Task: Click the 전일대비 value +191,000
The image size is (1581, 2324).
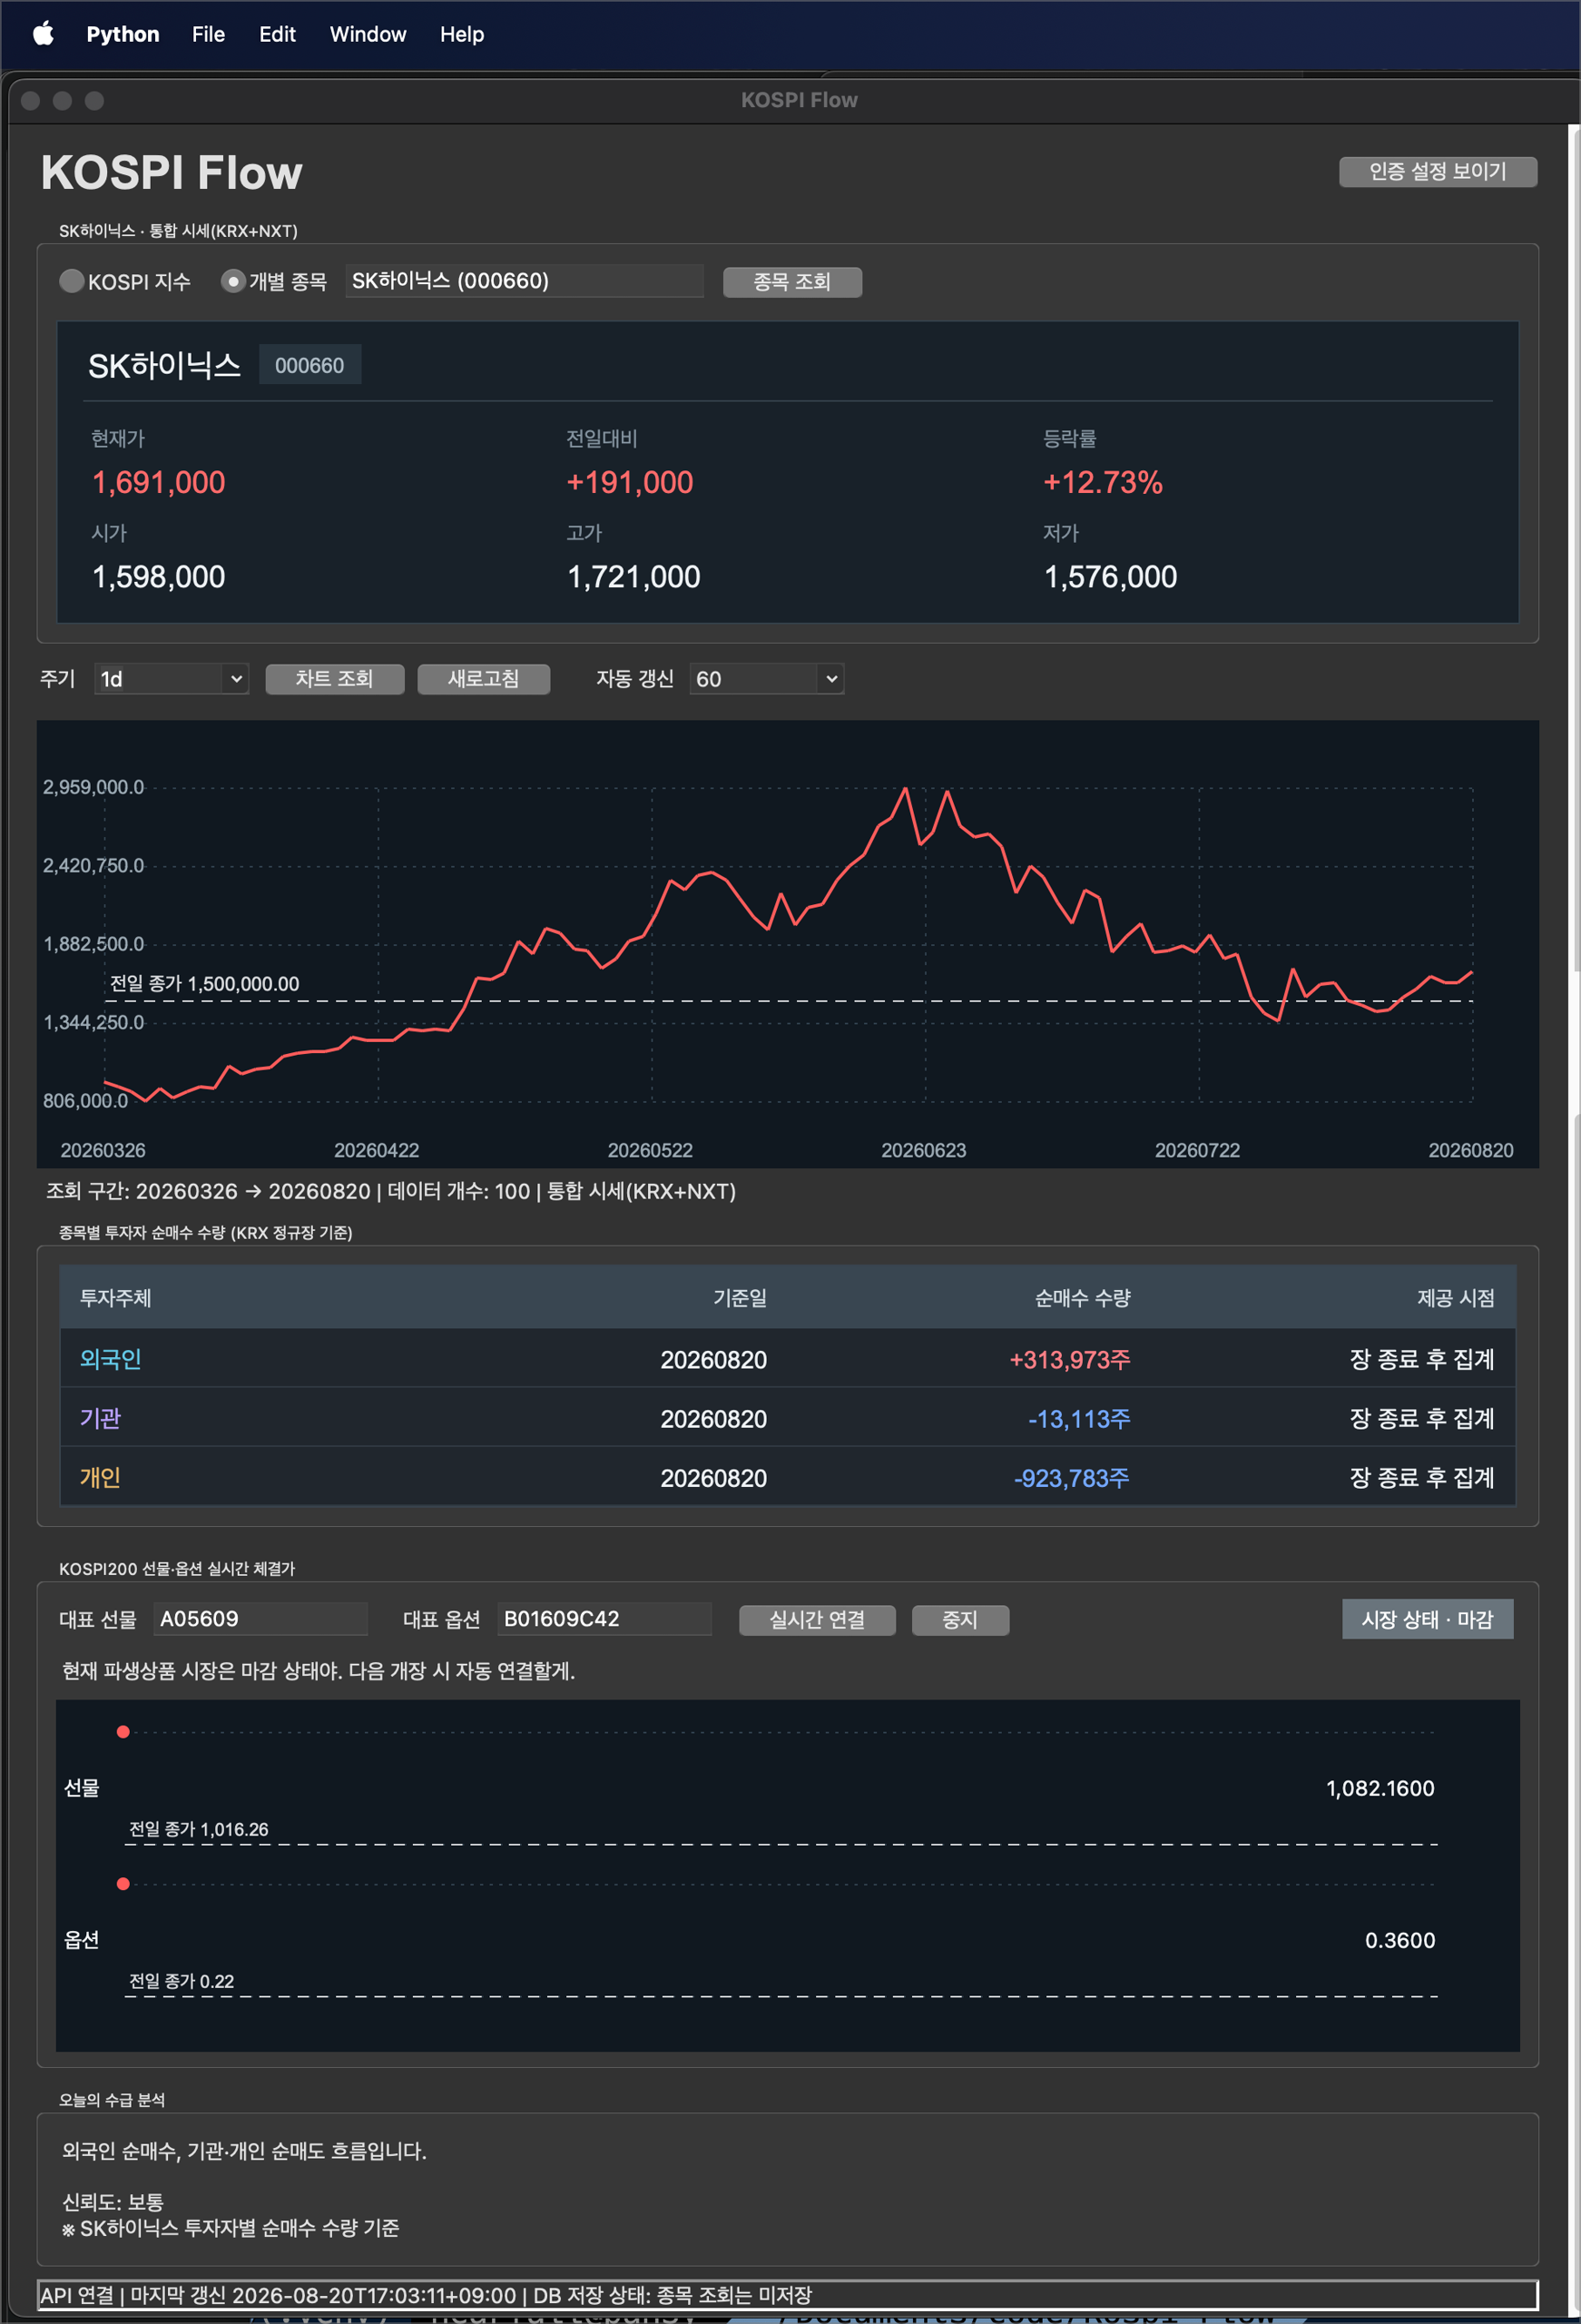Action: point(630,482)
